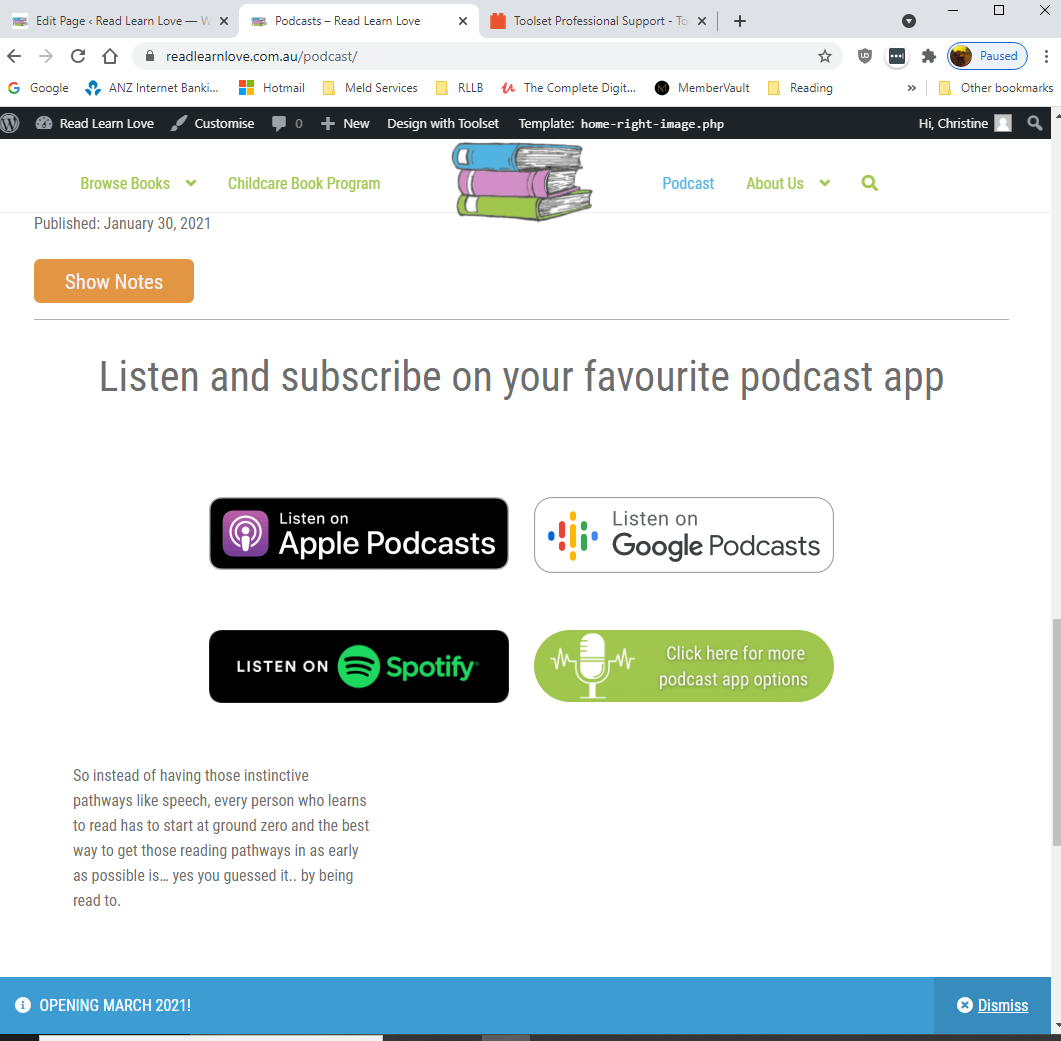
Task: Open the admin bar search magnifier
Action: coord(1035,123)
